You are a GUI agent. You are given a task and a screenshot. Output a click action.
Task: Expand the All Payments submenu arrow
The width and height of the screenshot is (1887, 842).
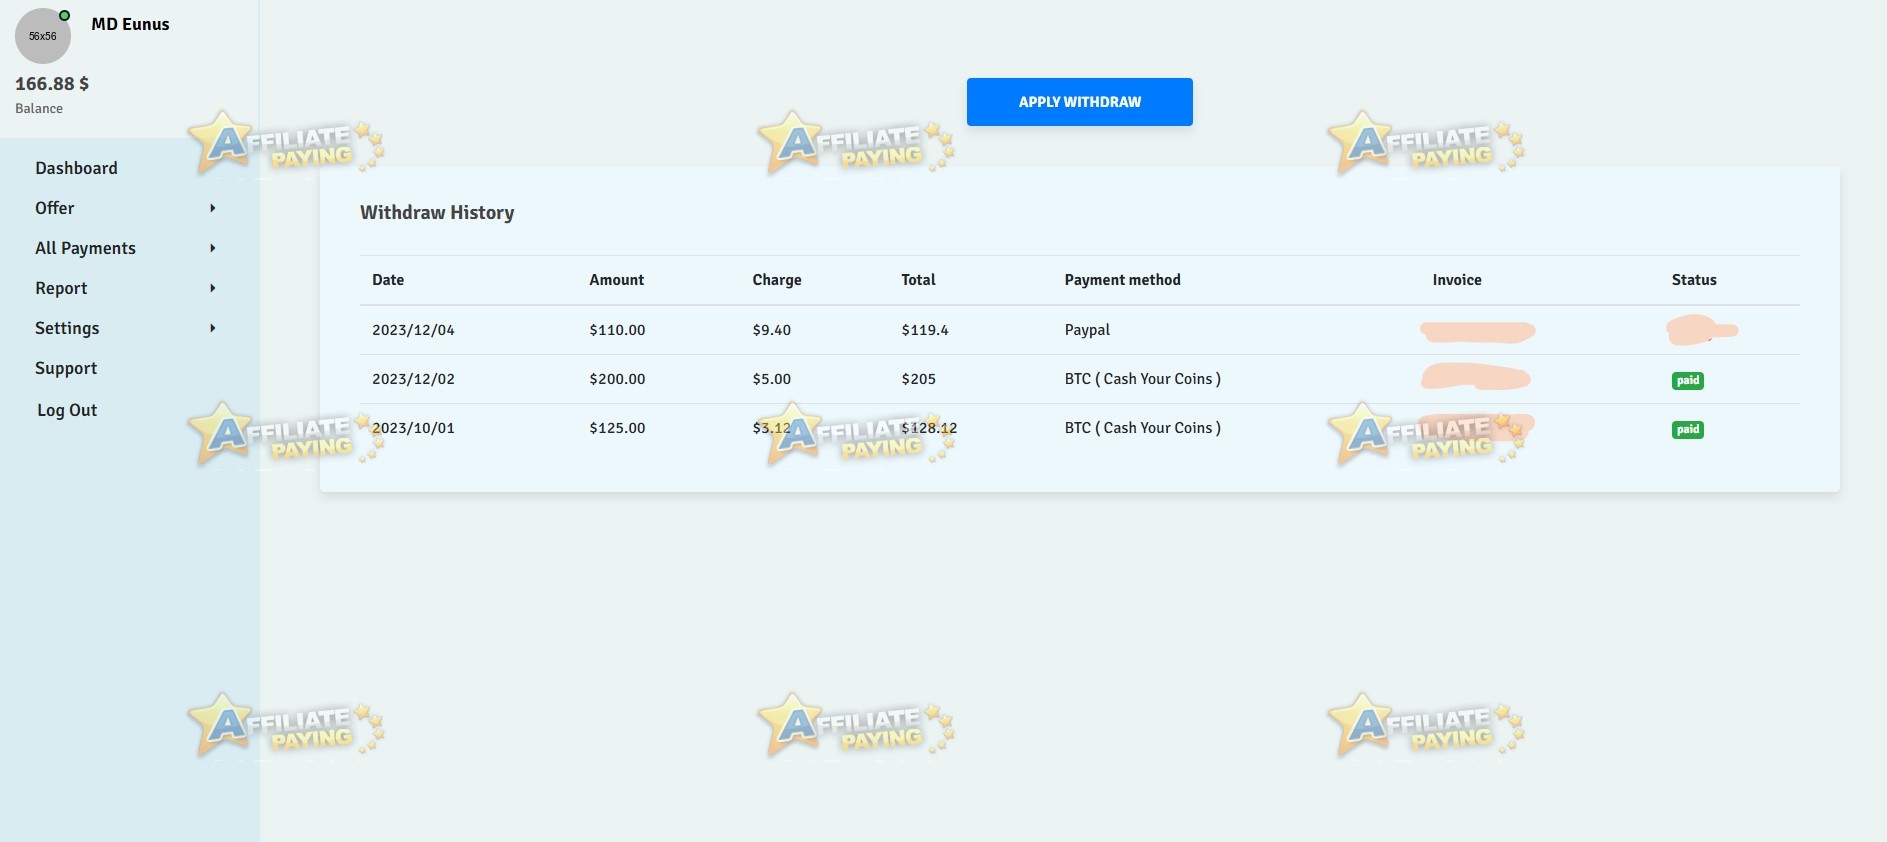(212, 248)
